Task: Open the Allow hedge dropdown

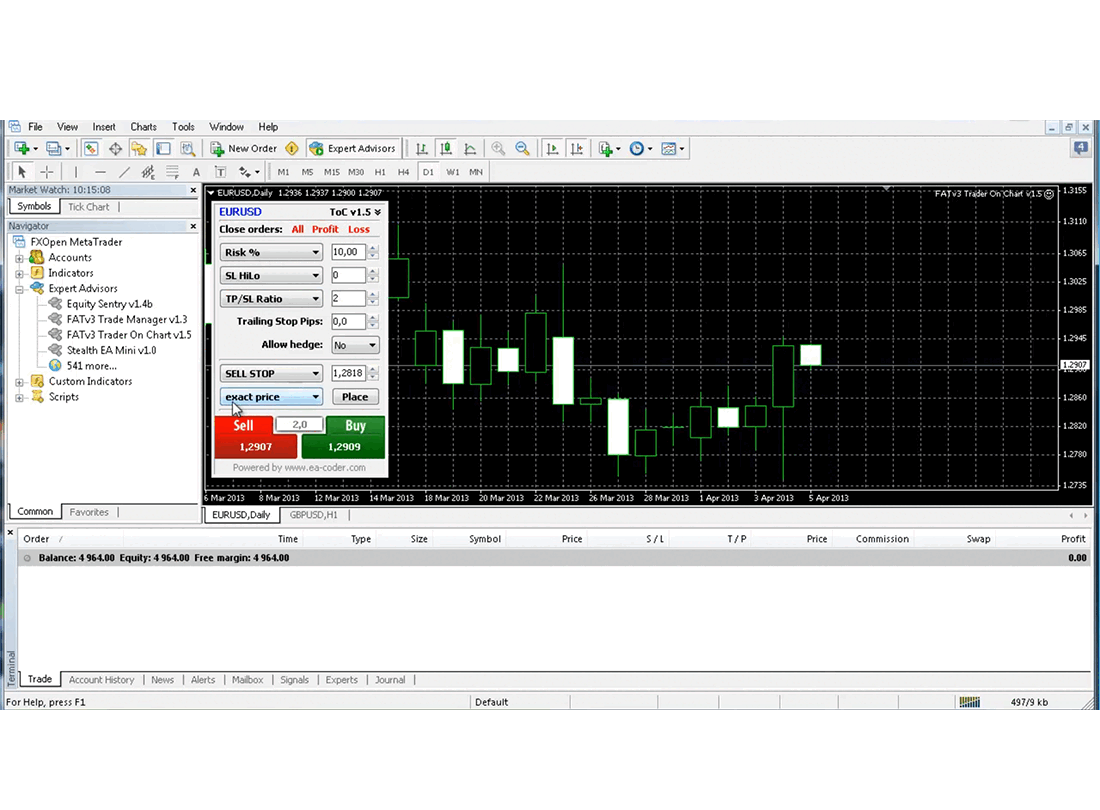Action: pos(355,345)
